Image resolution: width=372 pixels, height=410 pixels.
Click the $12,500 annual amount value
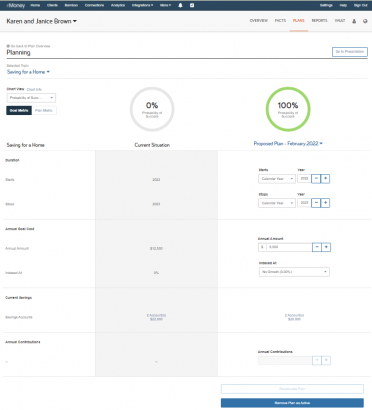click(x=156, y=249)
